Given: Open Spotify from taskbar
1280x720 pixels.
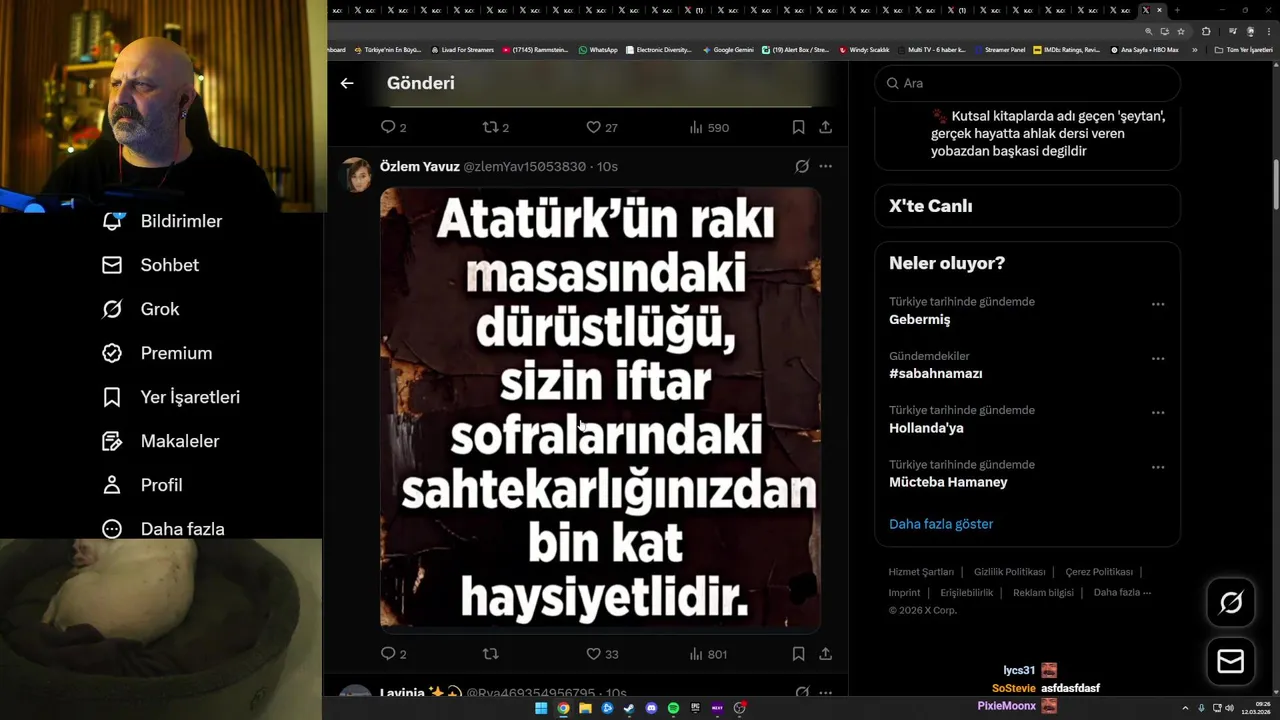Looking at the screenshot, I should 673,708.
